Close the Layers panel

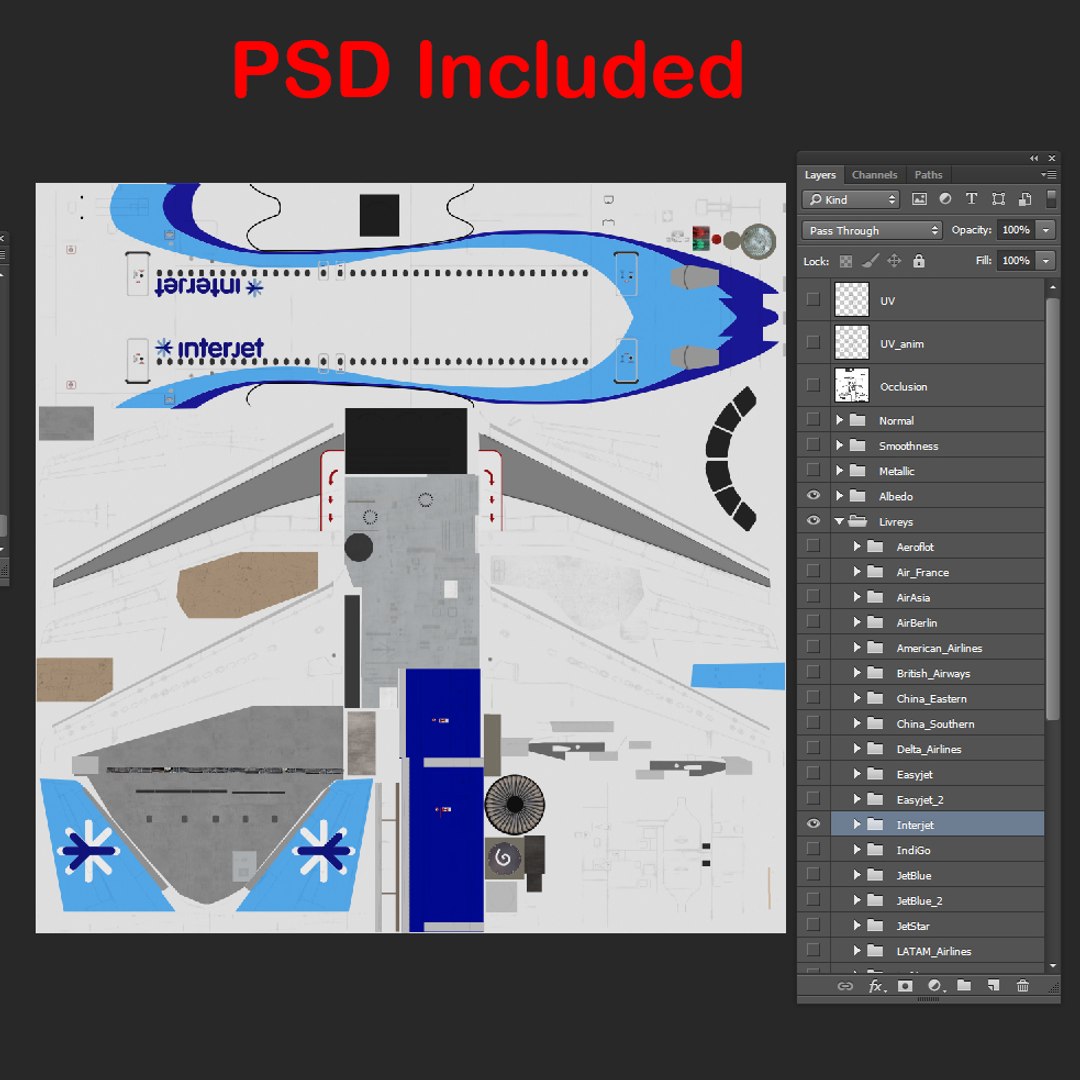pos(1052,158)
